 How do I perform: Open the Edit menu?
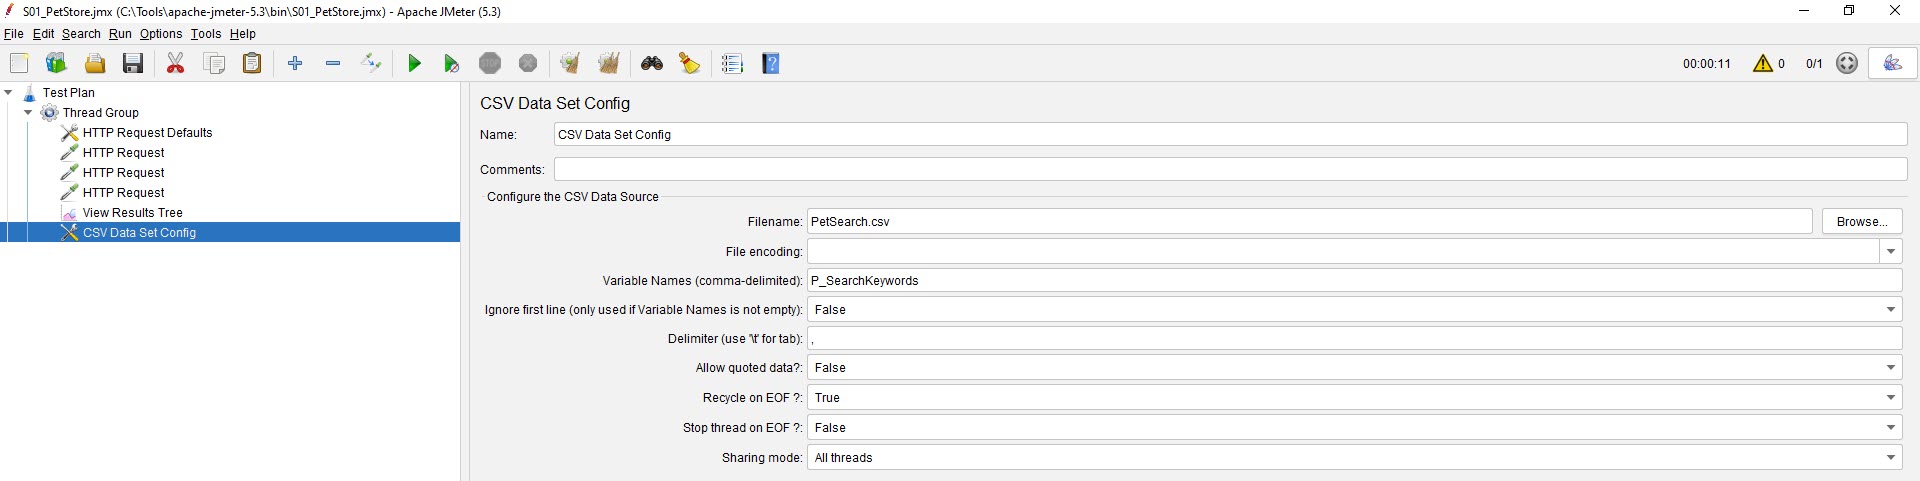pos(44,34)
